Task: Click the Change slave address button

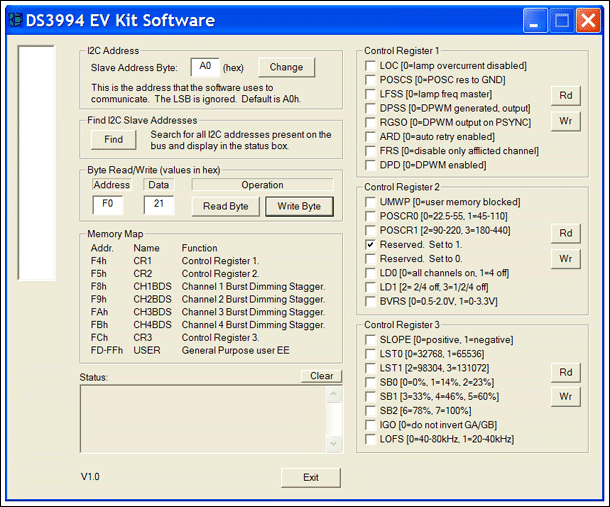Action: point(286,67)
